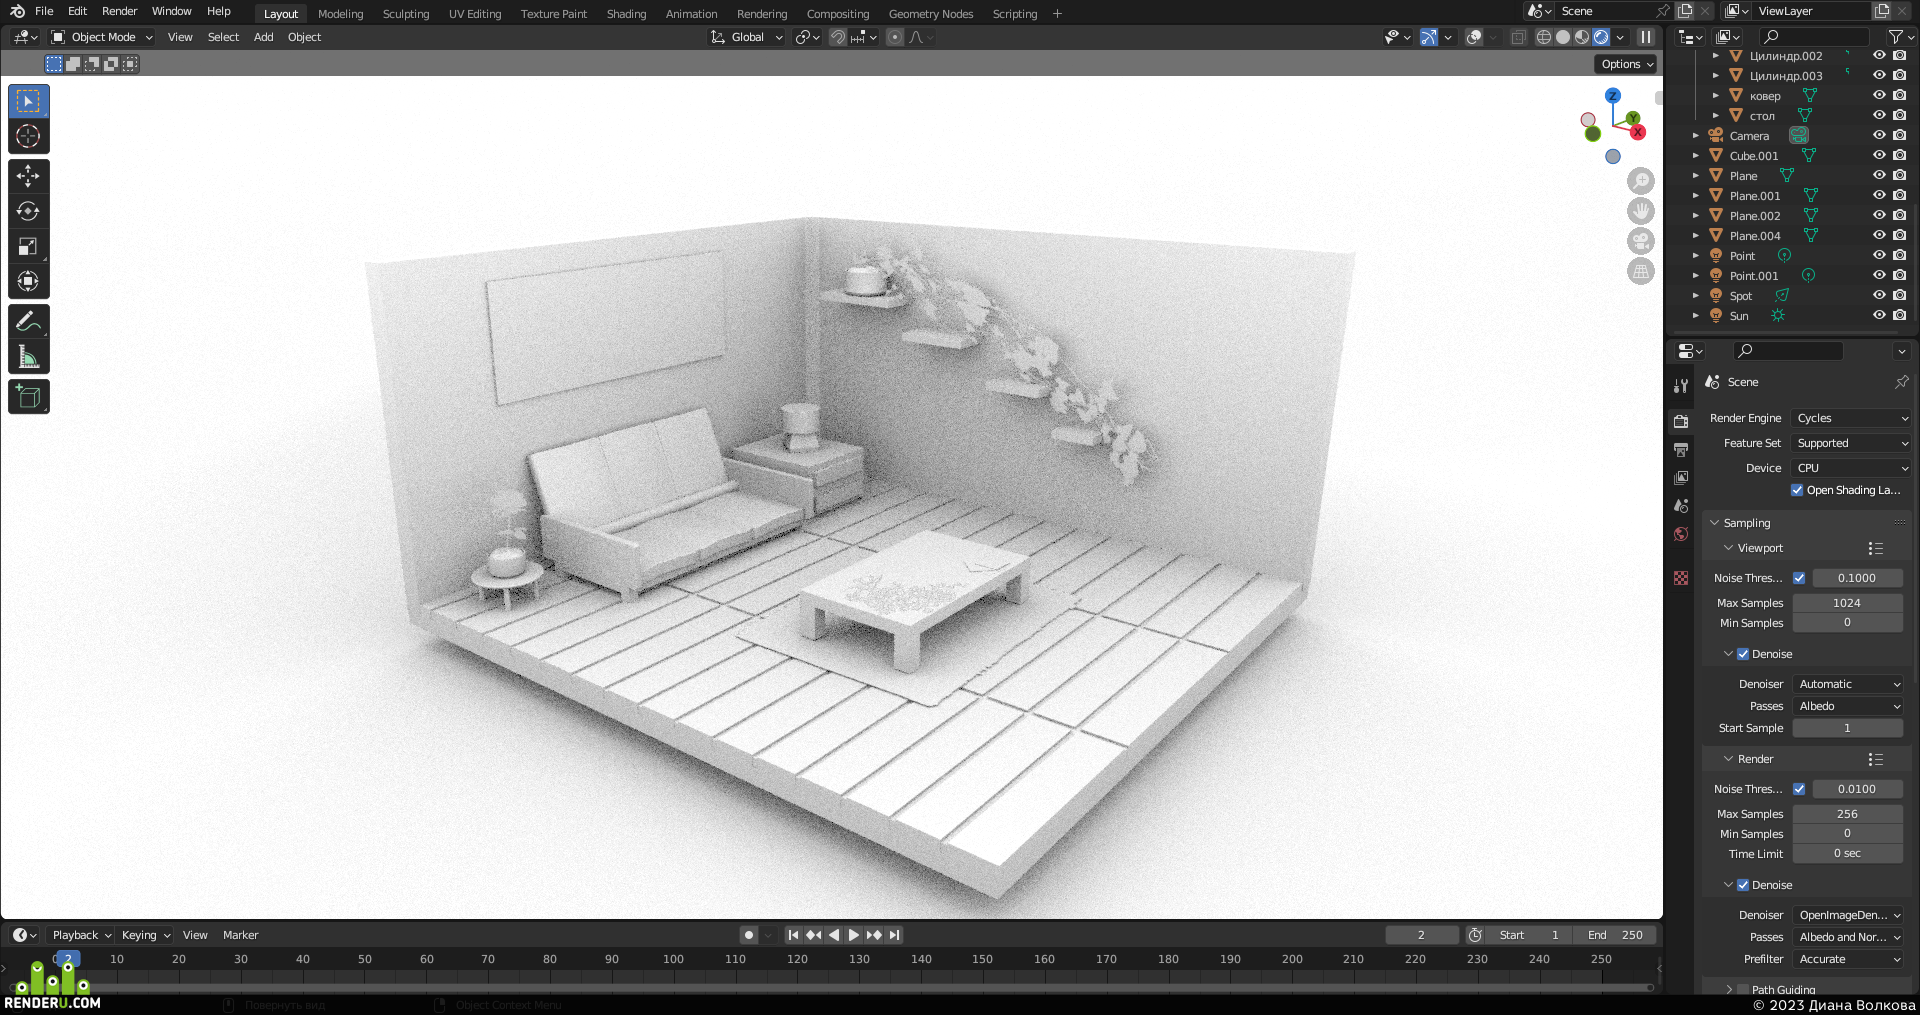
Task: Open the Render Engine Cycles dropdown
Action: click(x=1851, y=418)
